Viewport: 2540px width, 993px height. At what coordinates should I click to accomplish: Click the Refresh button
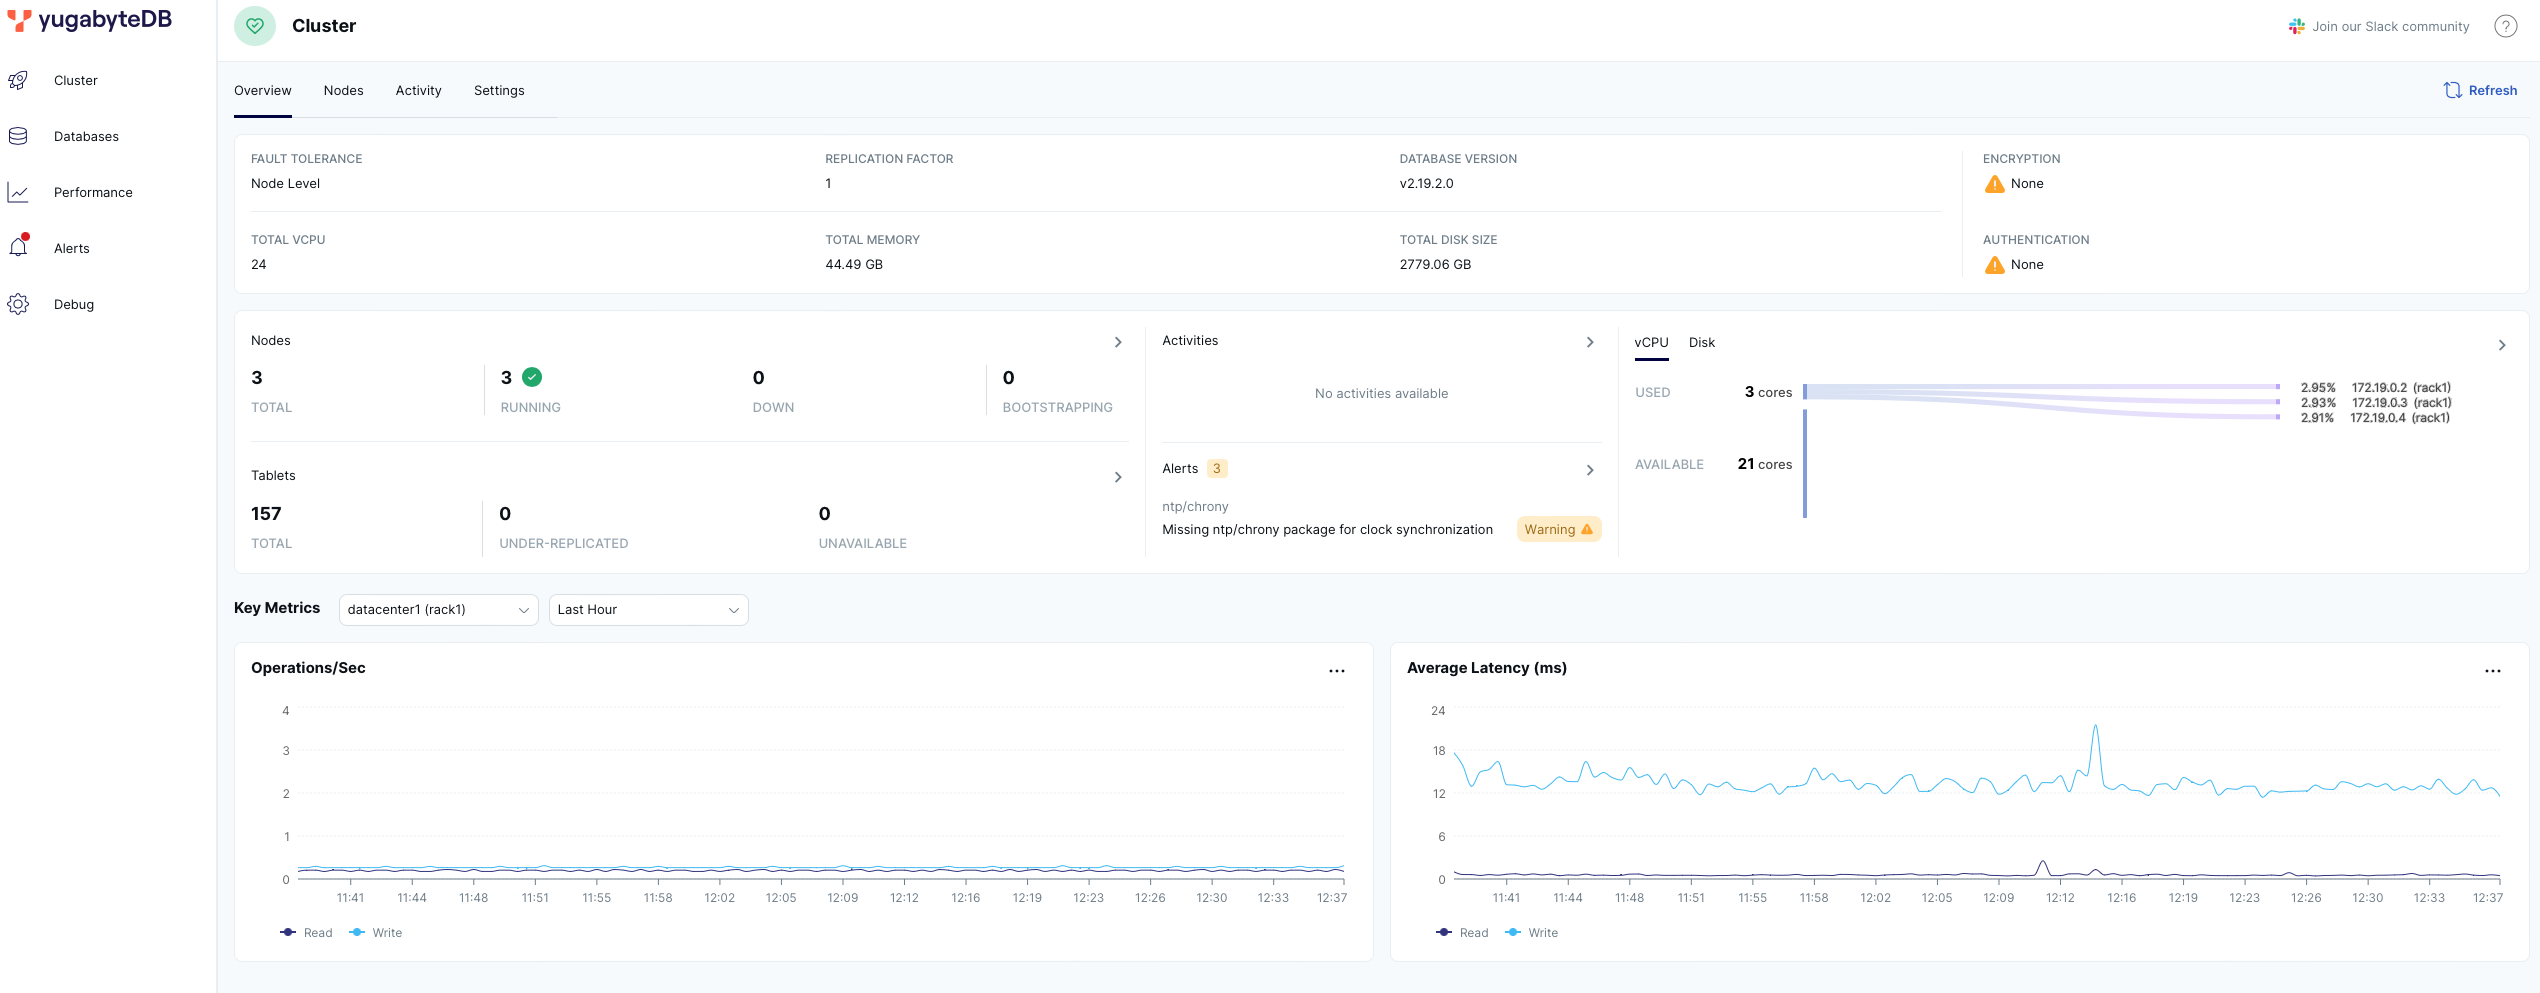(x=2480, y=91)
